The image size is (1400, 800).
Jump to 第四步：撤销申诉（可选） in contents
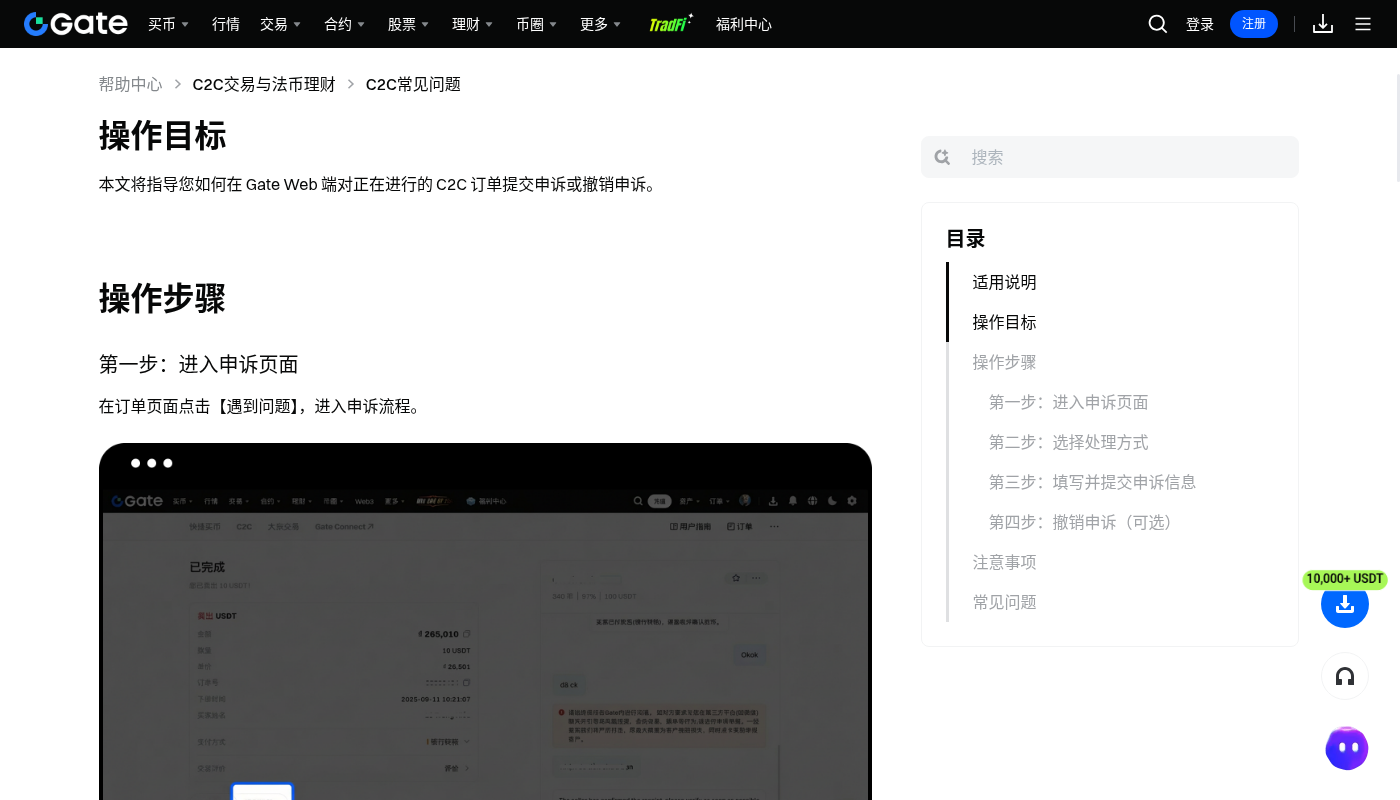click(x=1084, y=522)
